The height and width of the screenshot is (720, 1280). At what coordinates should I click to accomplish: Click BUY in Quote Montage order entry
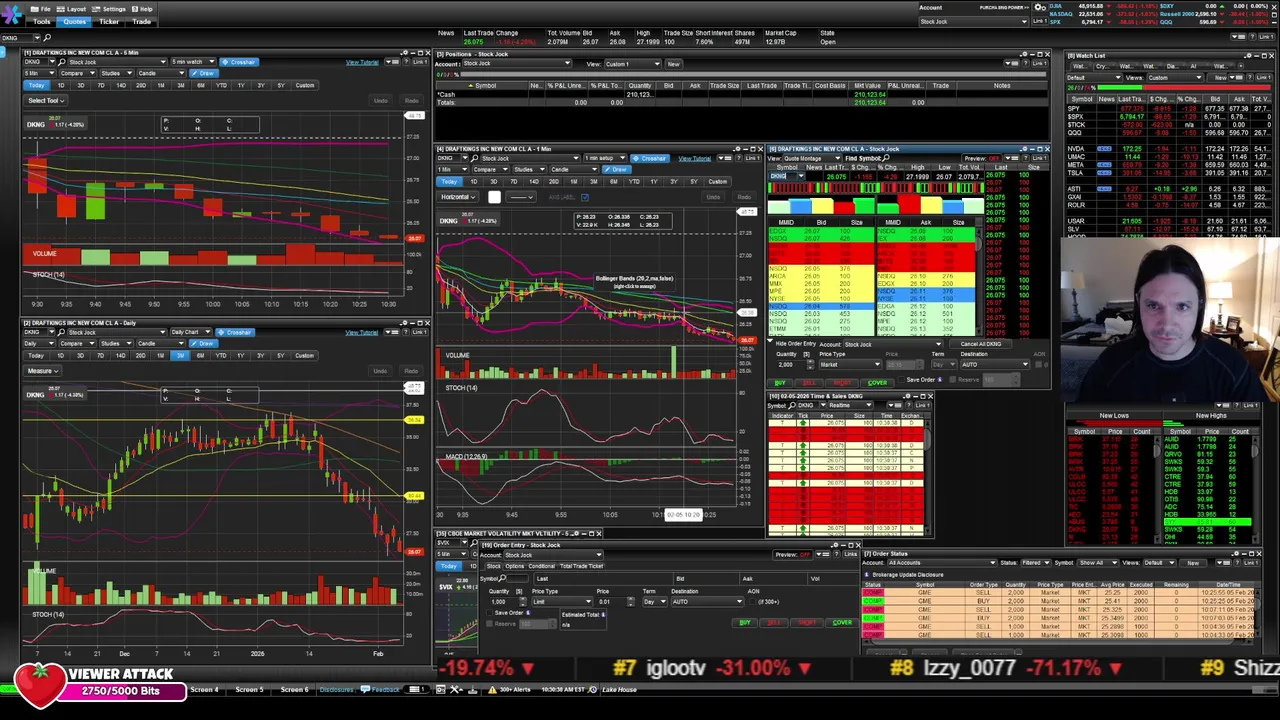point(780,383)
